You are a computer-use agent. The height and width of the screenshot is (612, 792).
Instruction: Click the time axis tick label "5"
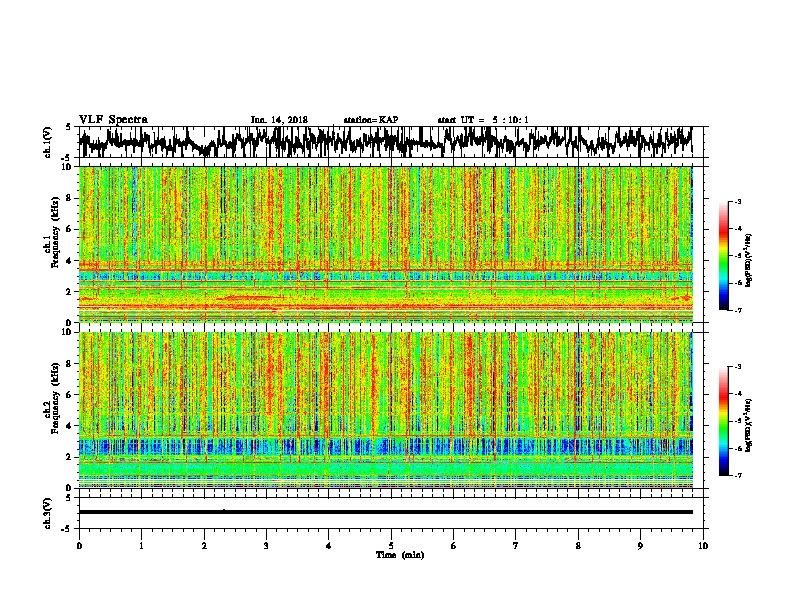click(x=391, y=546)
